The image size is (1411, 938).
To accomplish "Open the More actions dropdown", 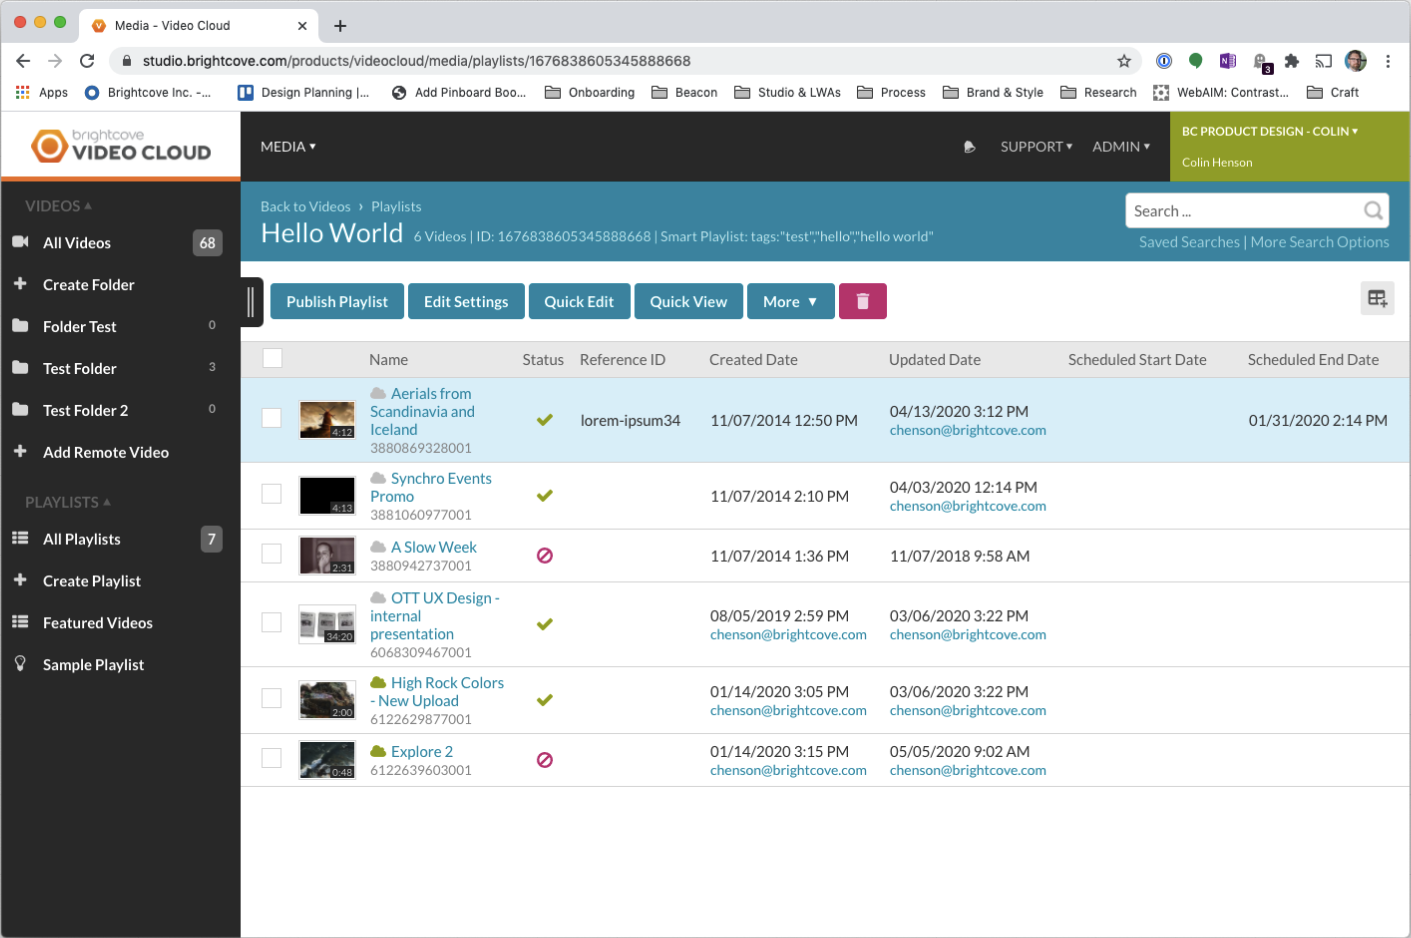I will tap(791, 301).
